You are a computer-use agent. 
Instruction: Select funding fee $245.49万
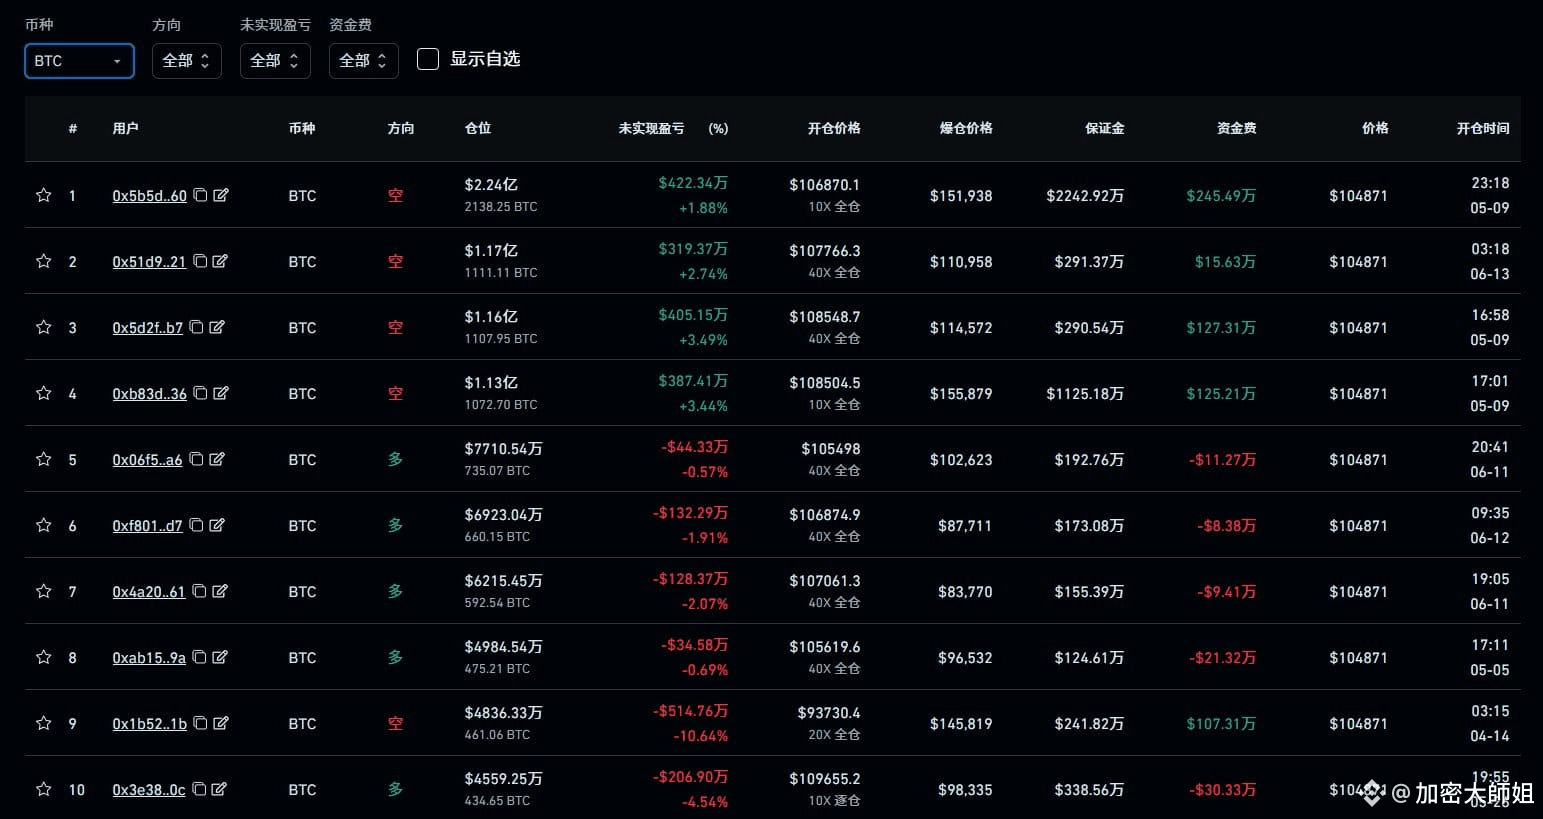1221,196
